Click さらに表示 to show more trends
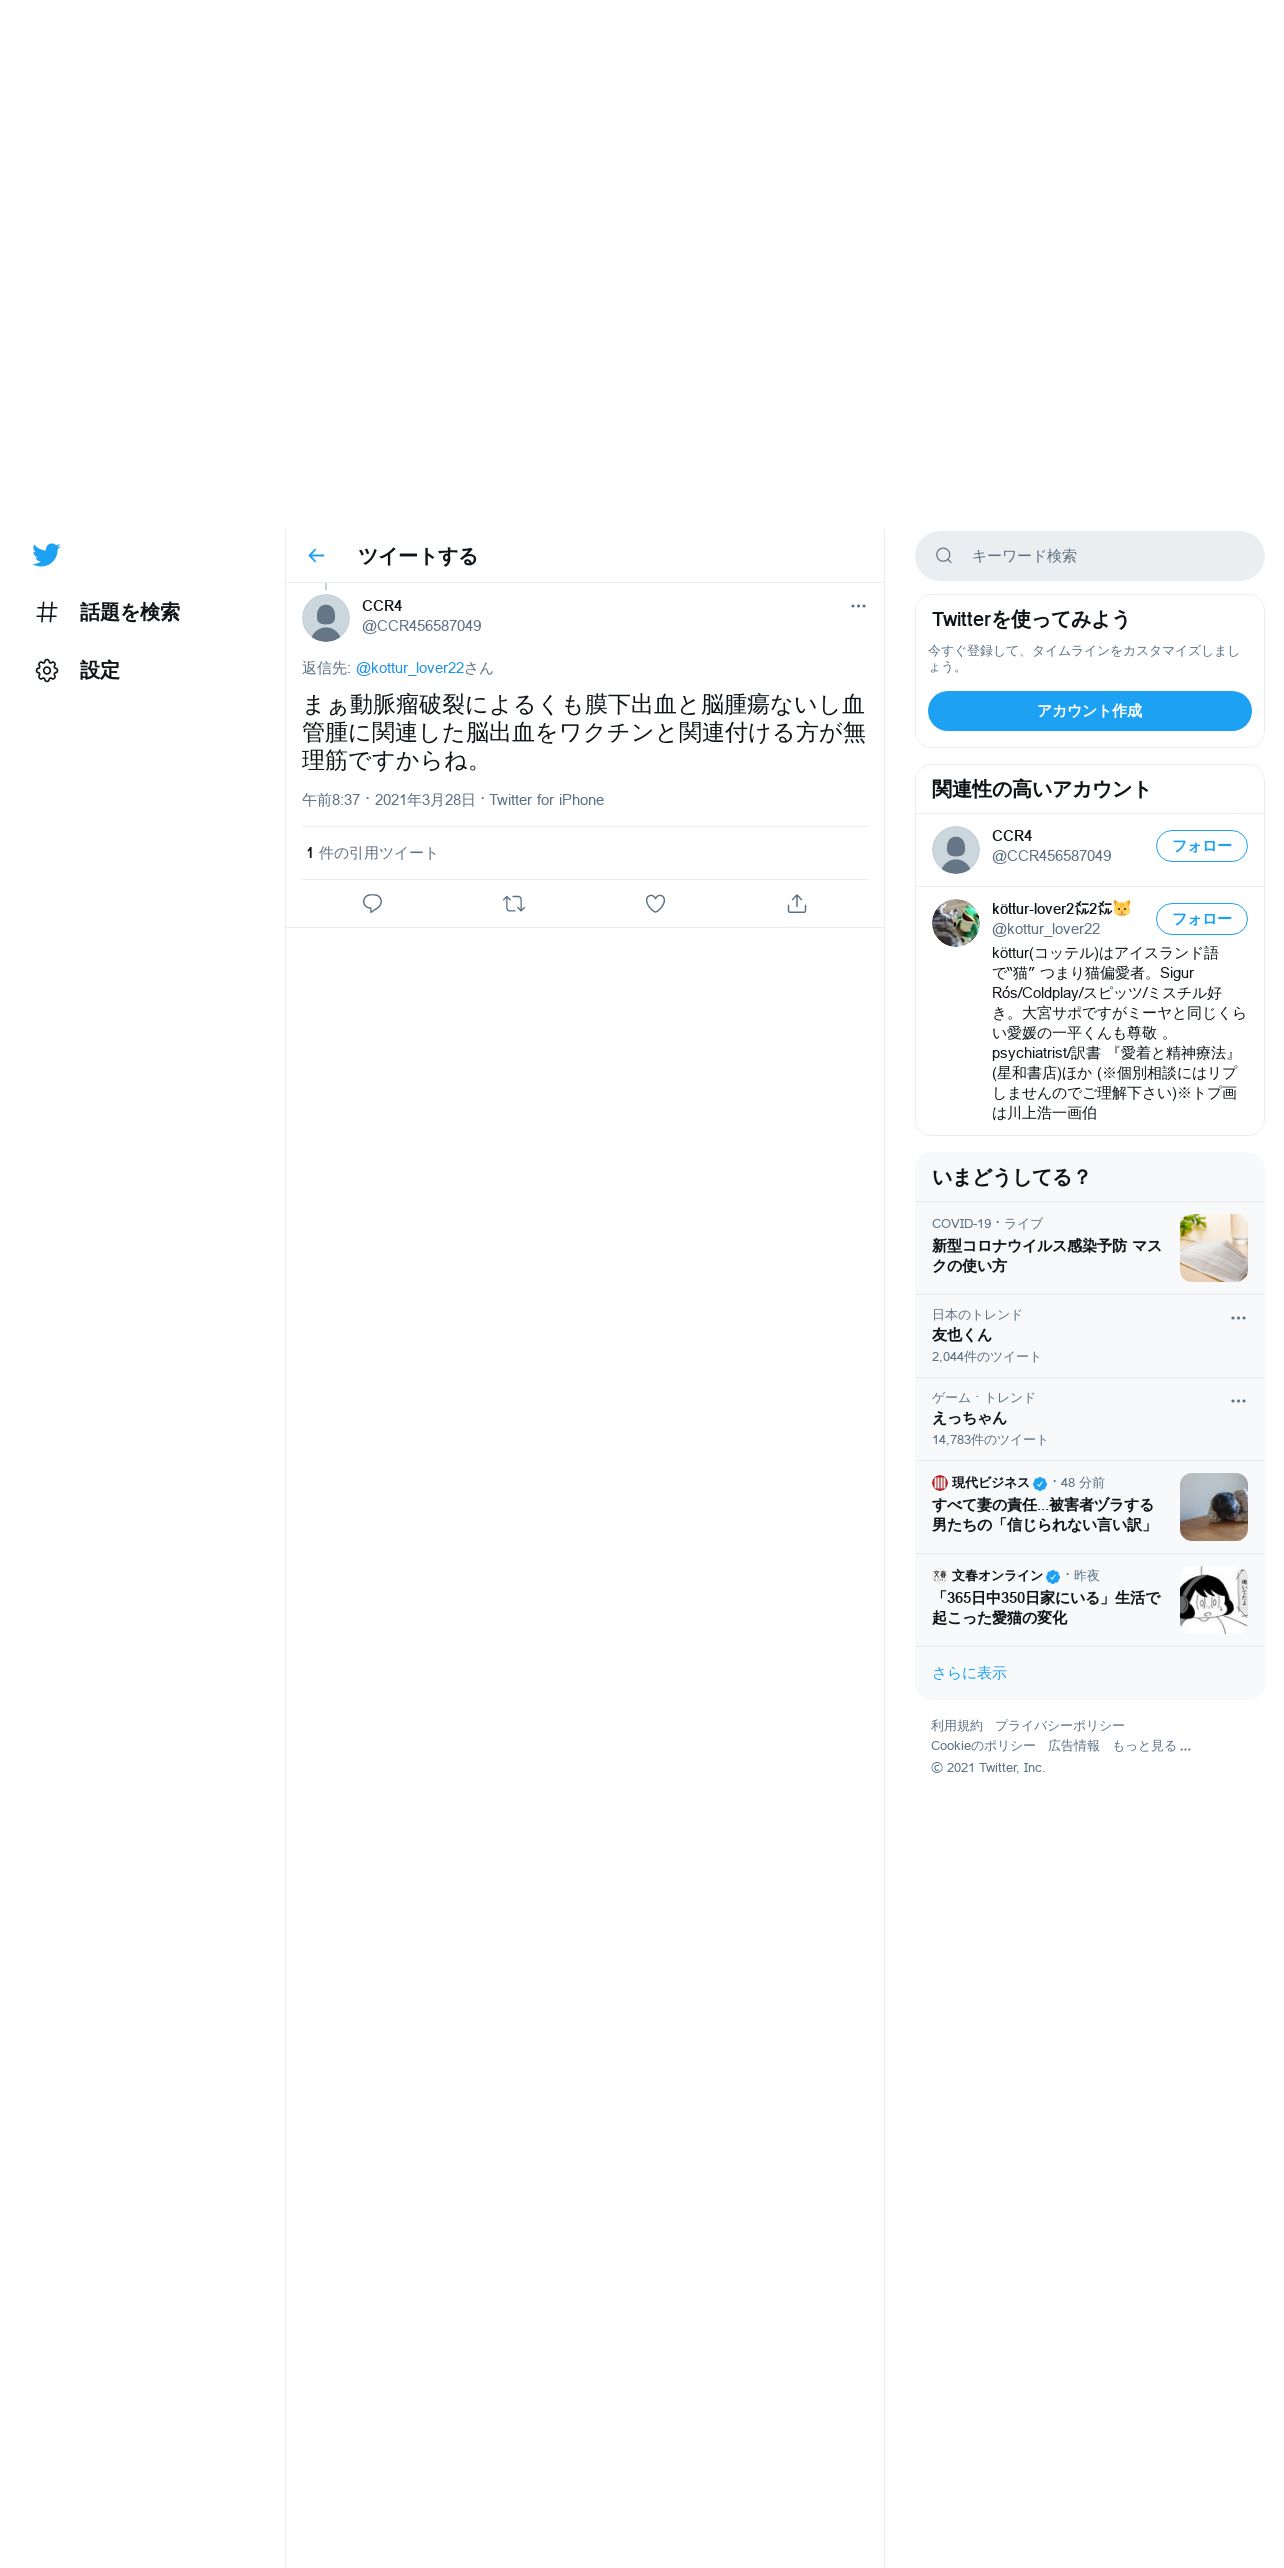Viewport: 1284px width, 2568px height. click(969, 1673)
